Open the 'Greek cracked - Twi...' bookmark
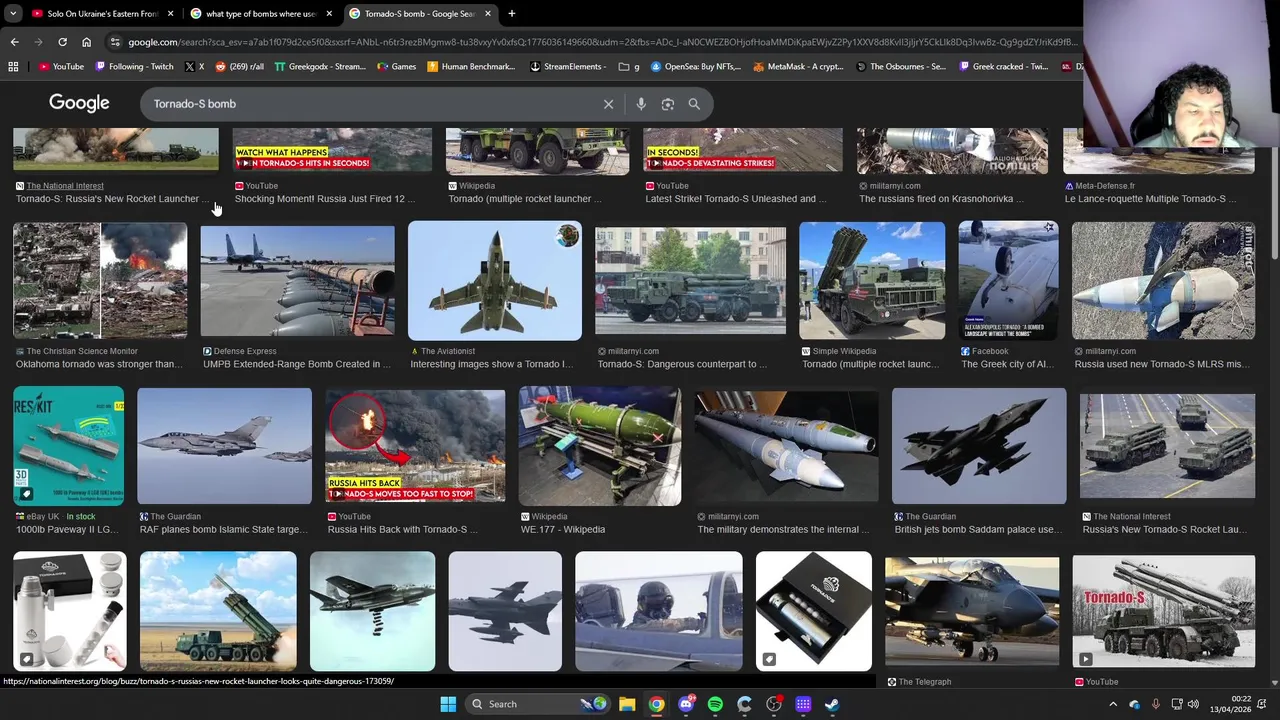 point(1003,67)
